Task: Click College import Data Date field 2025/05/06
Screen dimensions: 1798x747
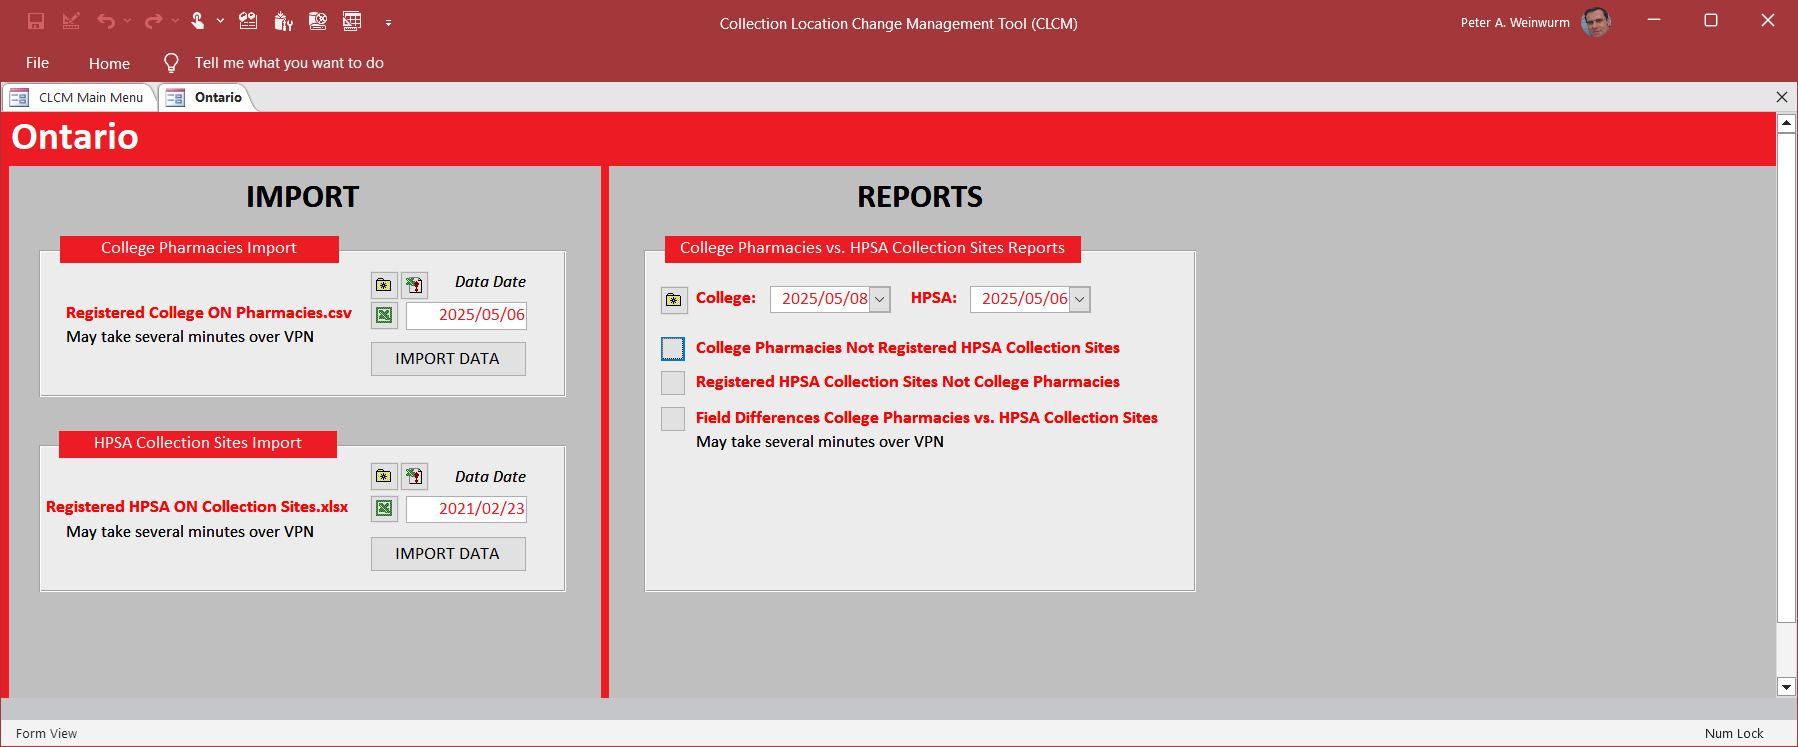Action: click(x=466, y=315)
